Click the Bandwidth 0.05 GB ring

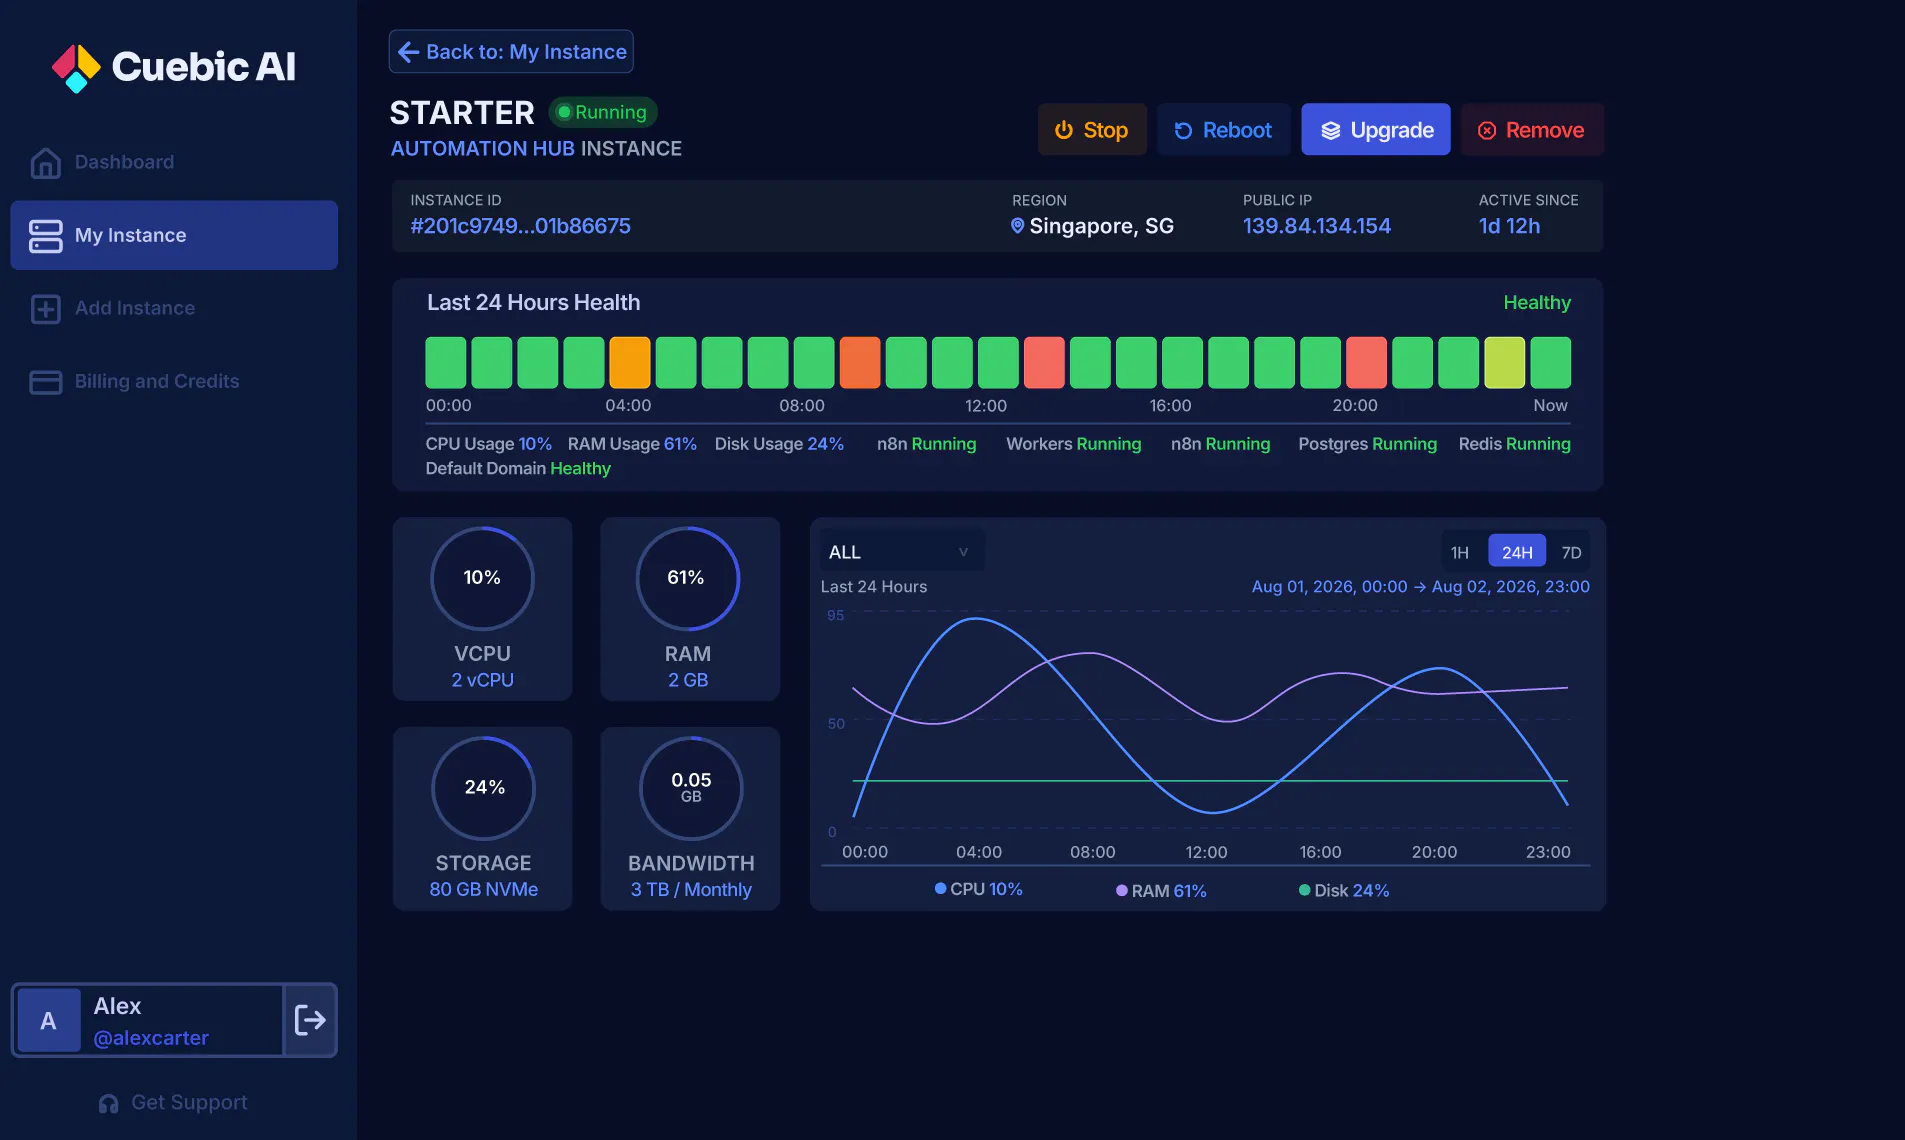point(691,788)
